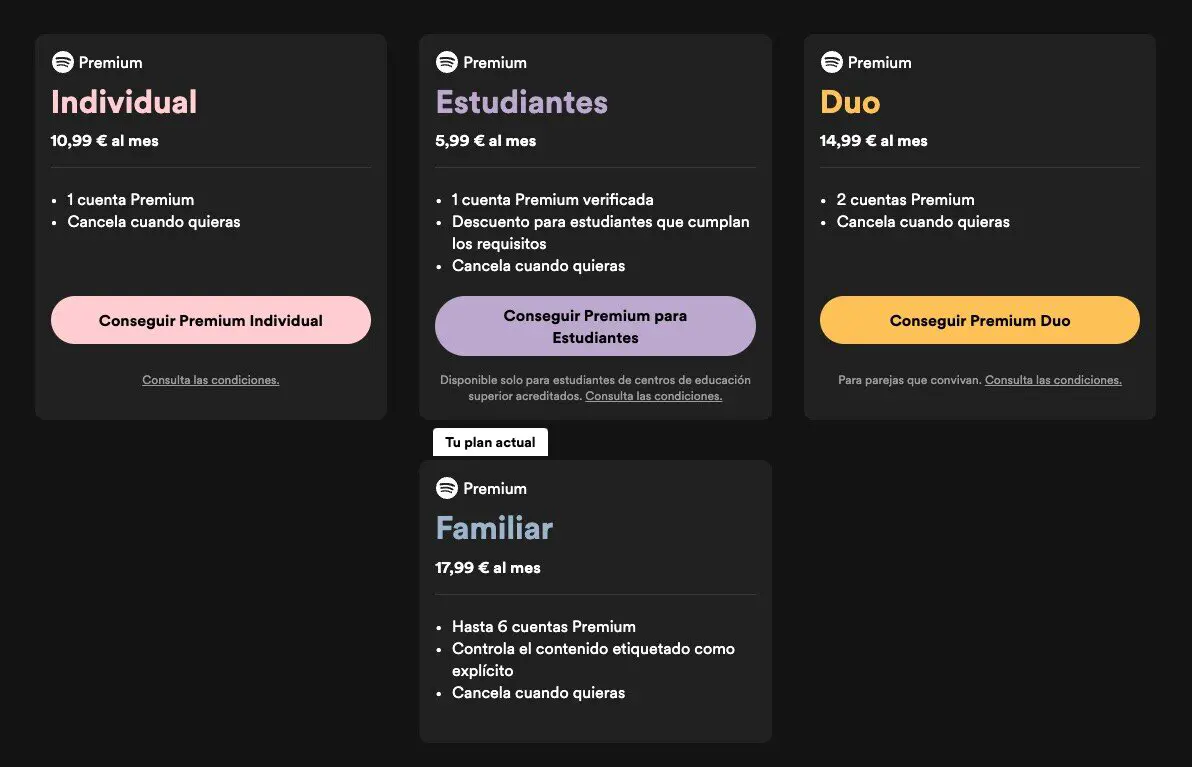Viewport: 1192px width, 767px height.
Task: Click Spotify logo on Familiar card
Action: [x=447, y=488]
